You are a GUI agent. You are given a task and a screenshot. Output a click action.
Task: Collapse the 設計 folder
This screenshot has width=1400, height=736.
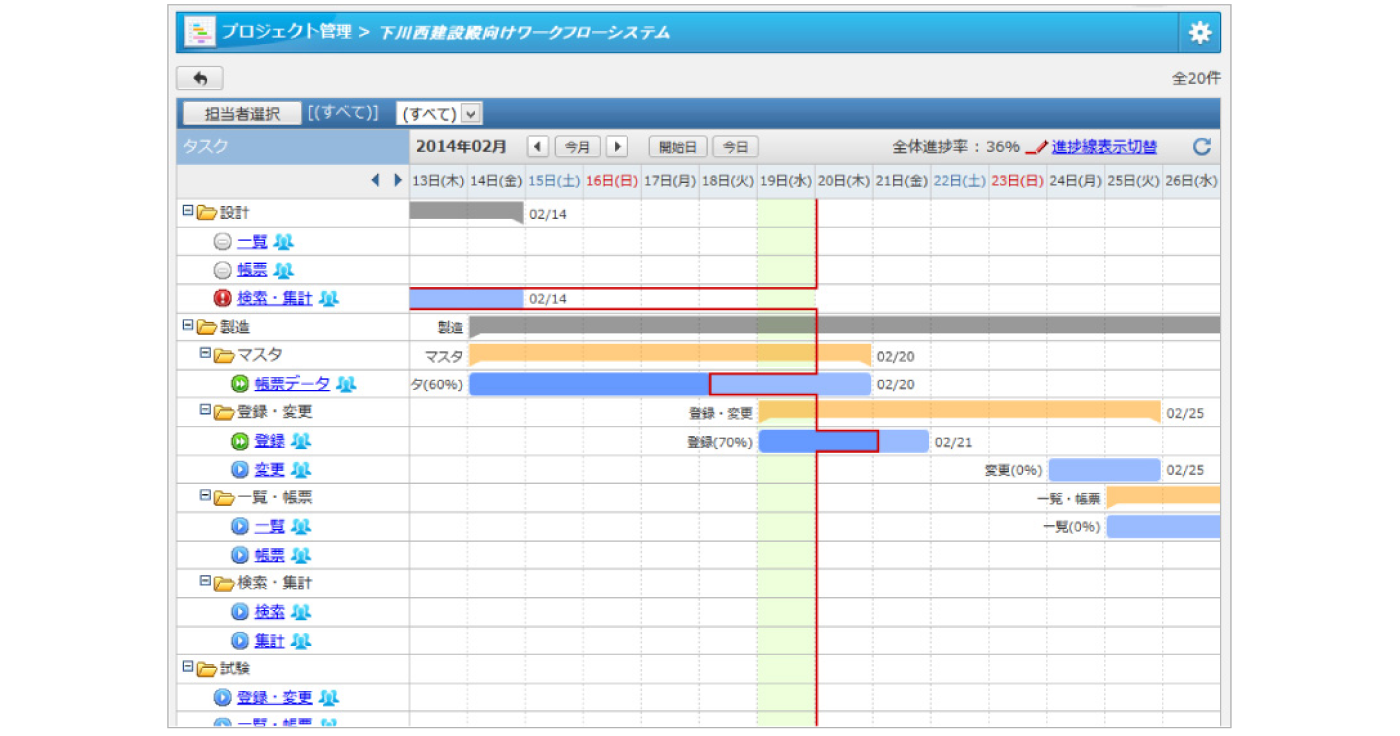coord(188,212)
